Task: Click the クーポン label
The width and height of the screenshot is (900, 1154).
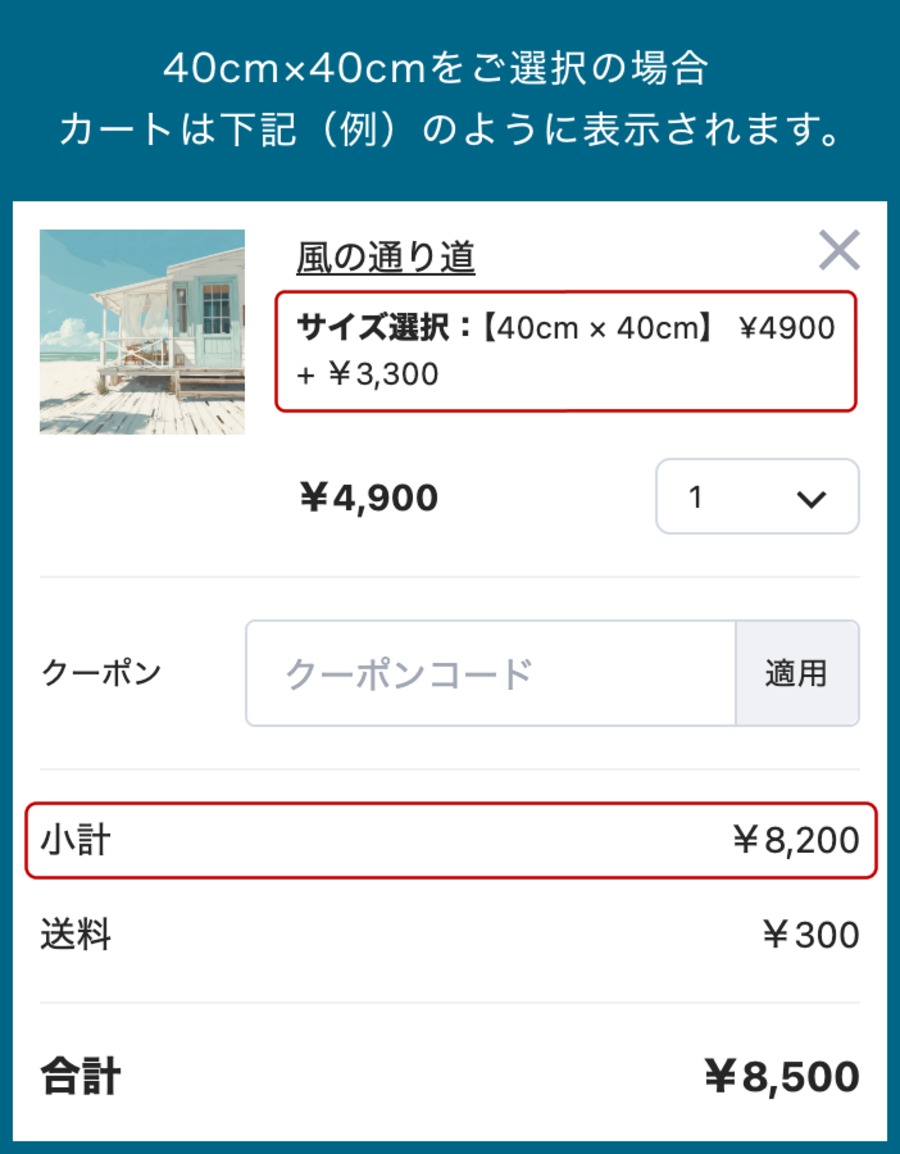Action: [101, 673]
